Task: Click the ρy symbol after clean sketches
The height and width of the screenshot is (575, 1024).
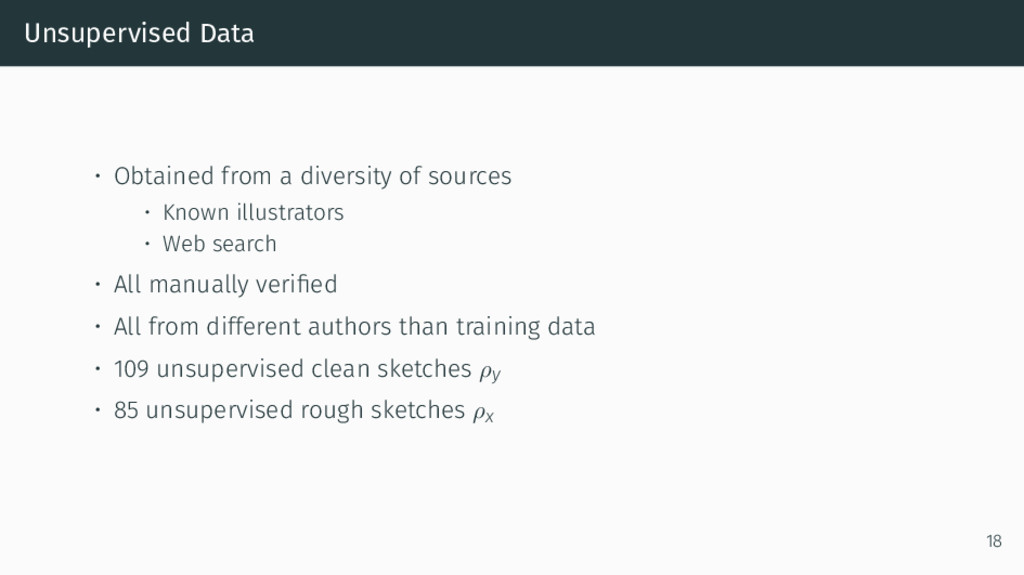Action: coord(490,372)
